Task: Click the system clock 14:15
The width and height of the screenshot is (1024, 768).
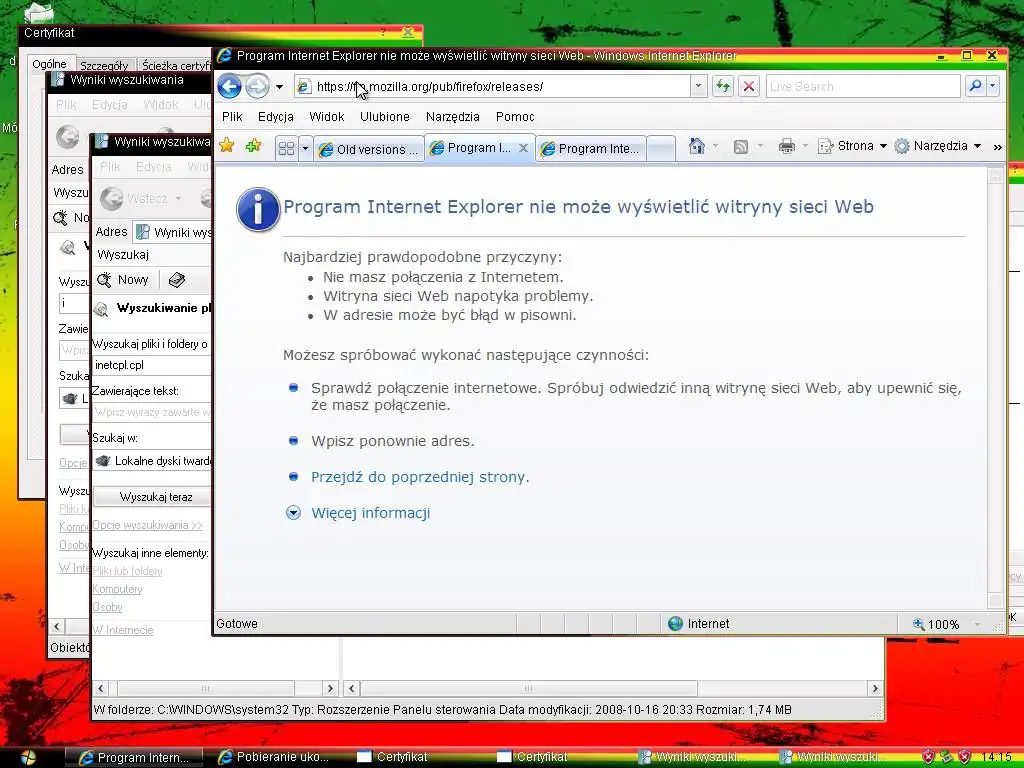Action: click(x=996, y=758)
